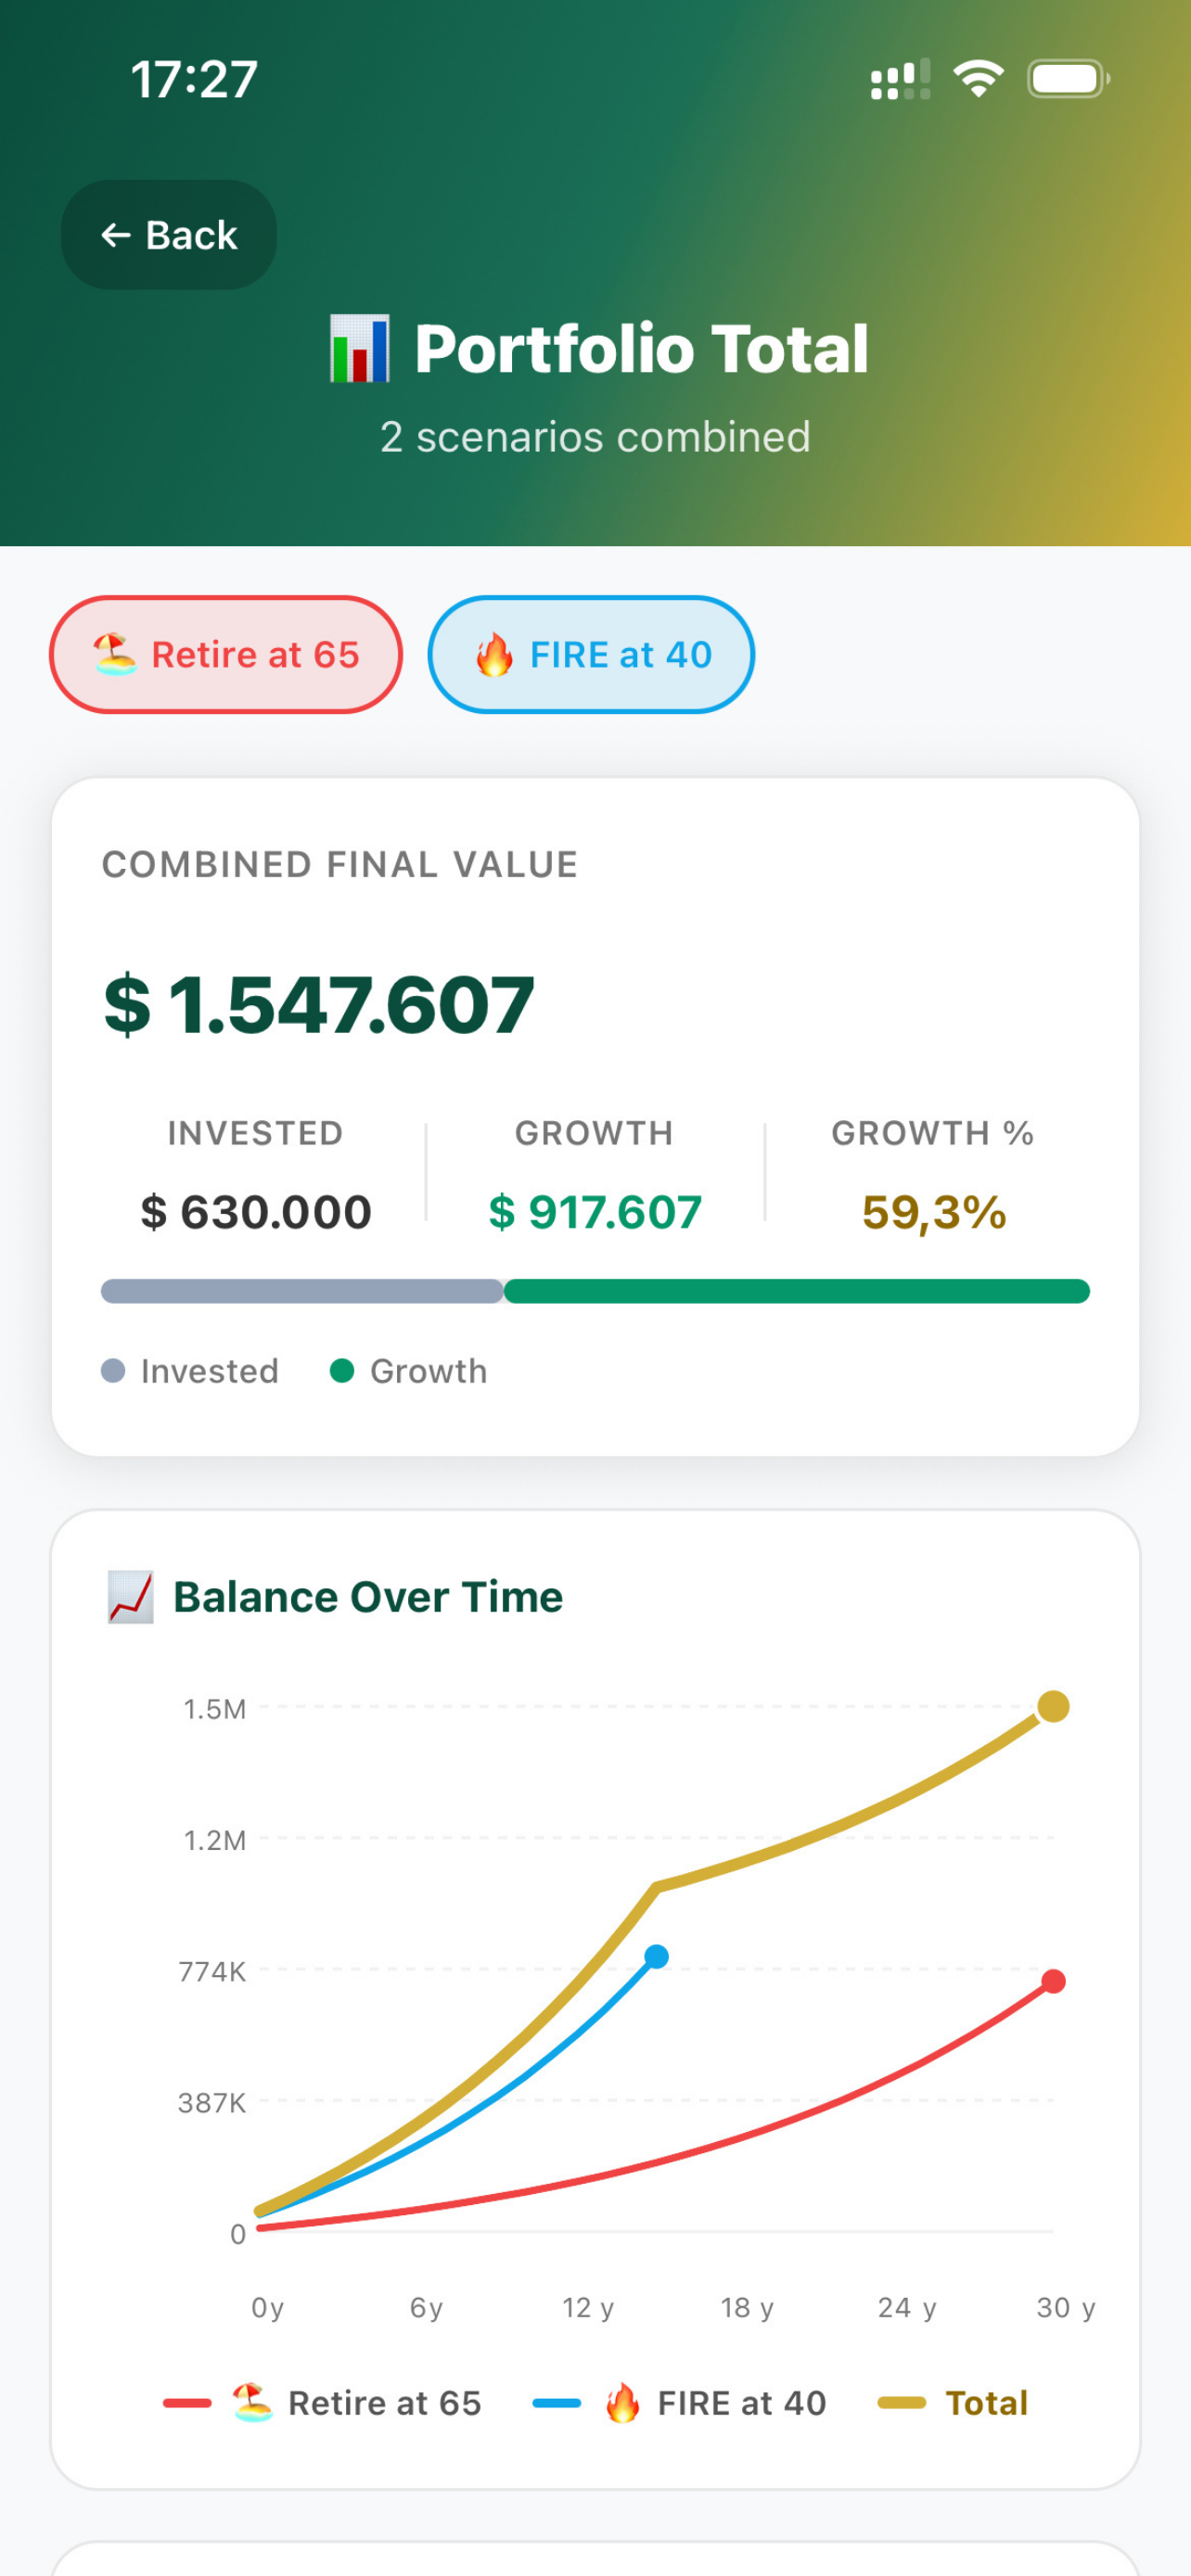
Task: Toggle the FIRE at 40 scenario chip
Action: click(591, 655)
